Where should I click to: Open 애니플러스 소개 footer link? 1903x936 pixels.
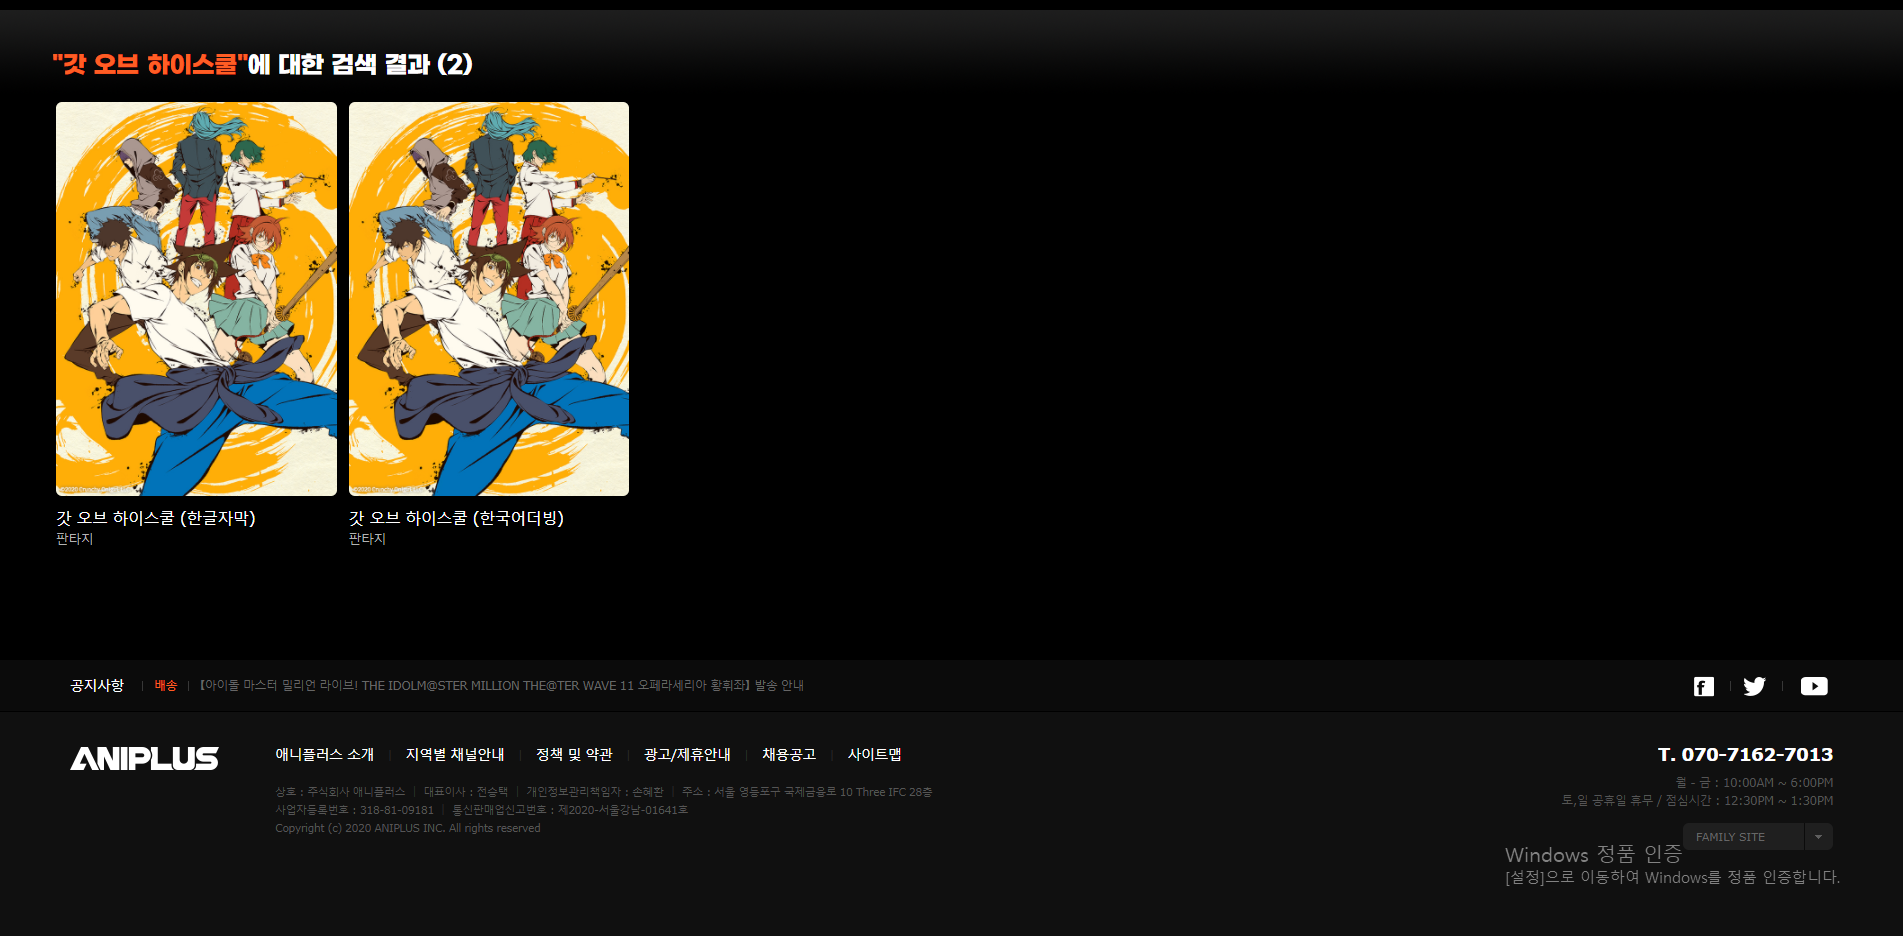pyautogui.click(x=324, y=755)
